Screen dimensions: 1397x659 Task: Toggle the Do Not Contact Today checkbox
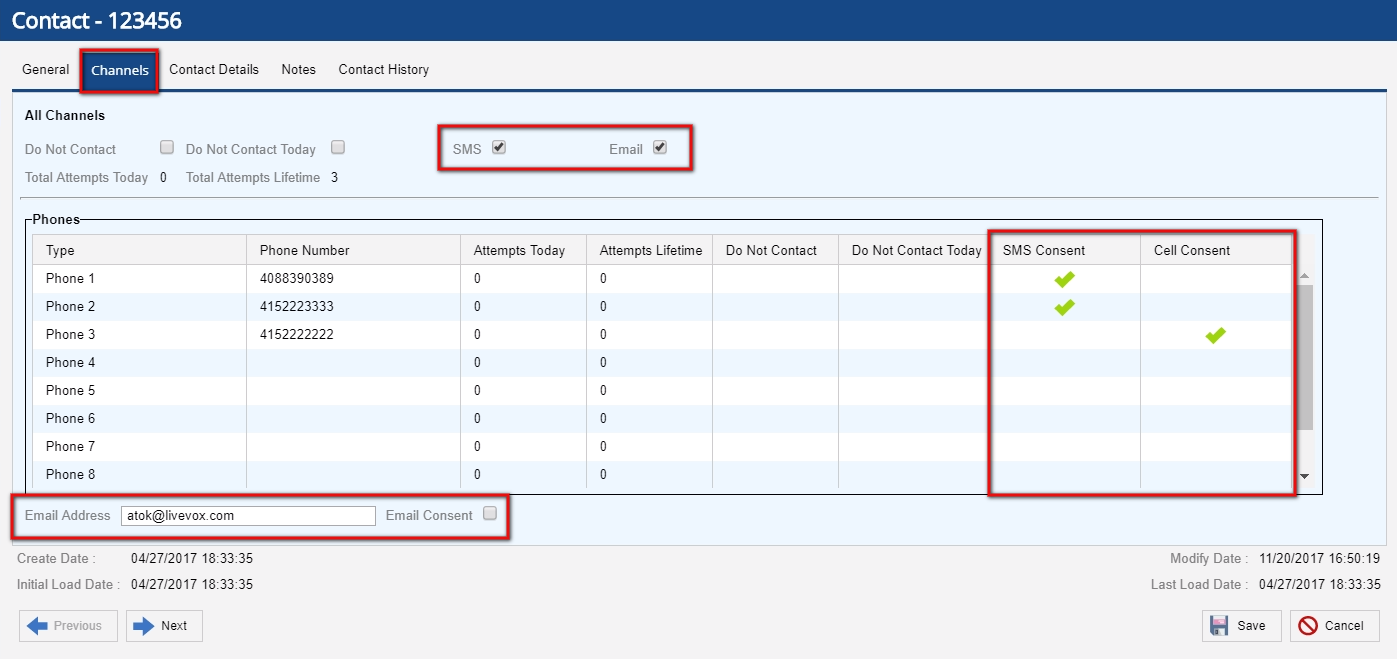point(338,148)
